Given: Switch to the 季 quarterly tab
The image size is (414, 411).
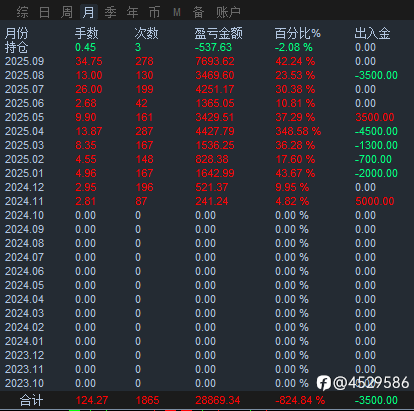Looking at the screenshot, I should 110,12.
